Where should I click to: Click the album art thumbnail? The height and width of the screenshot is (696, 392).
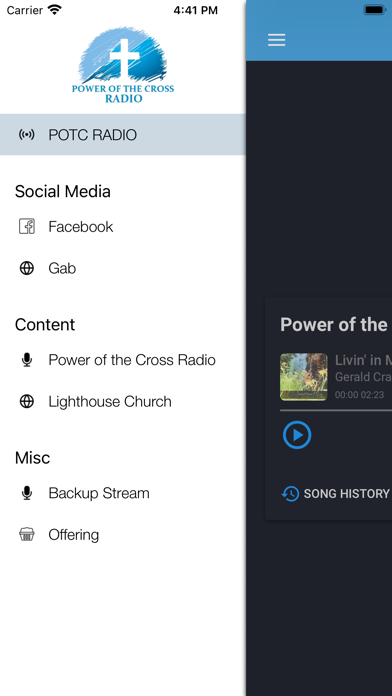(304, 377)
